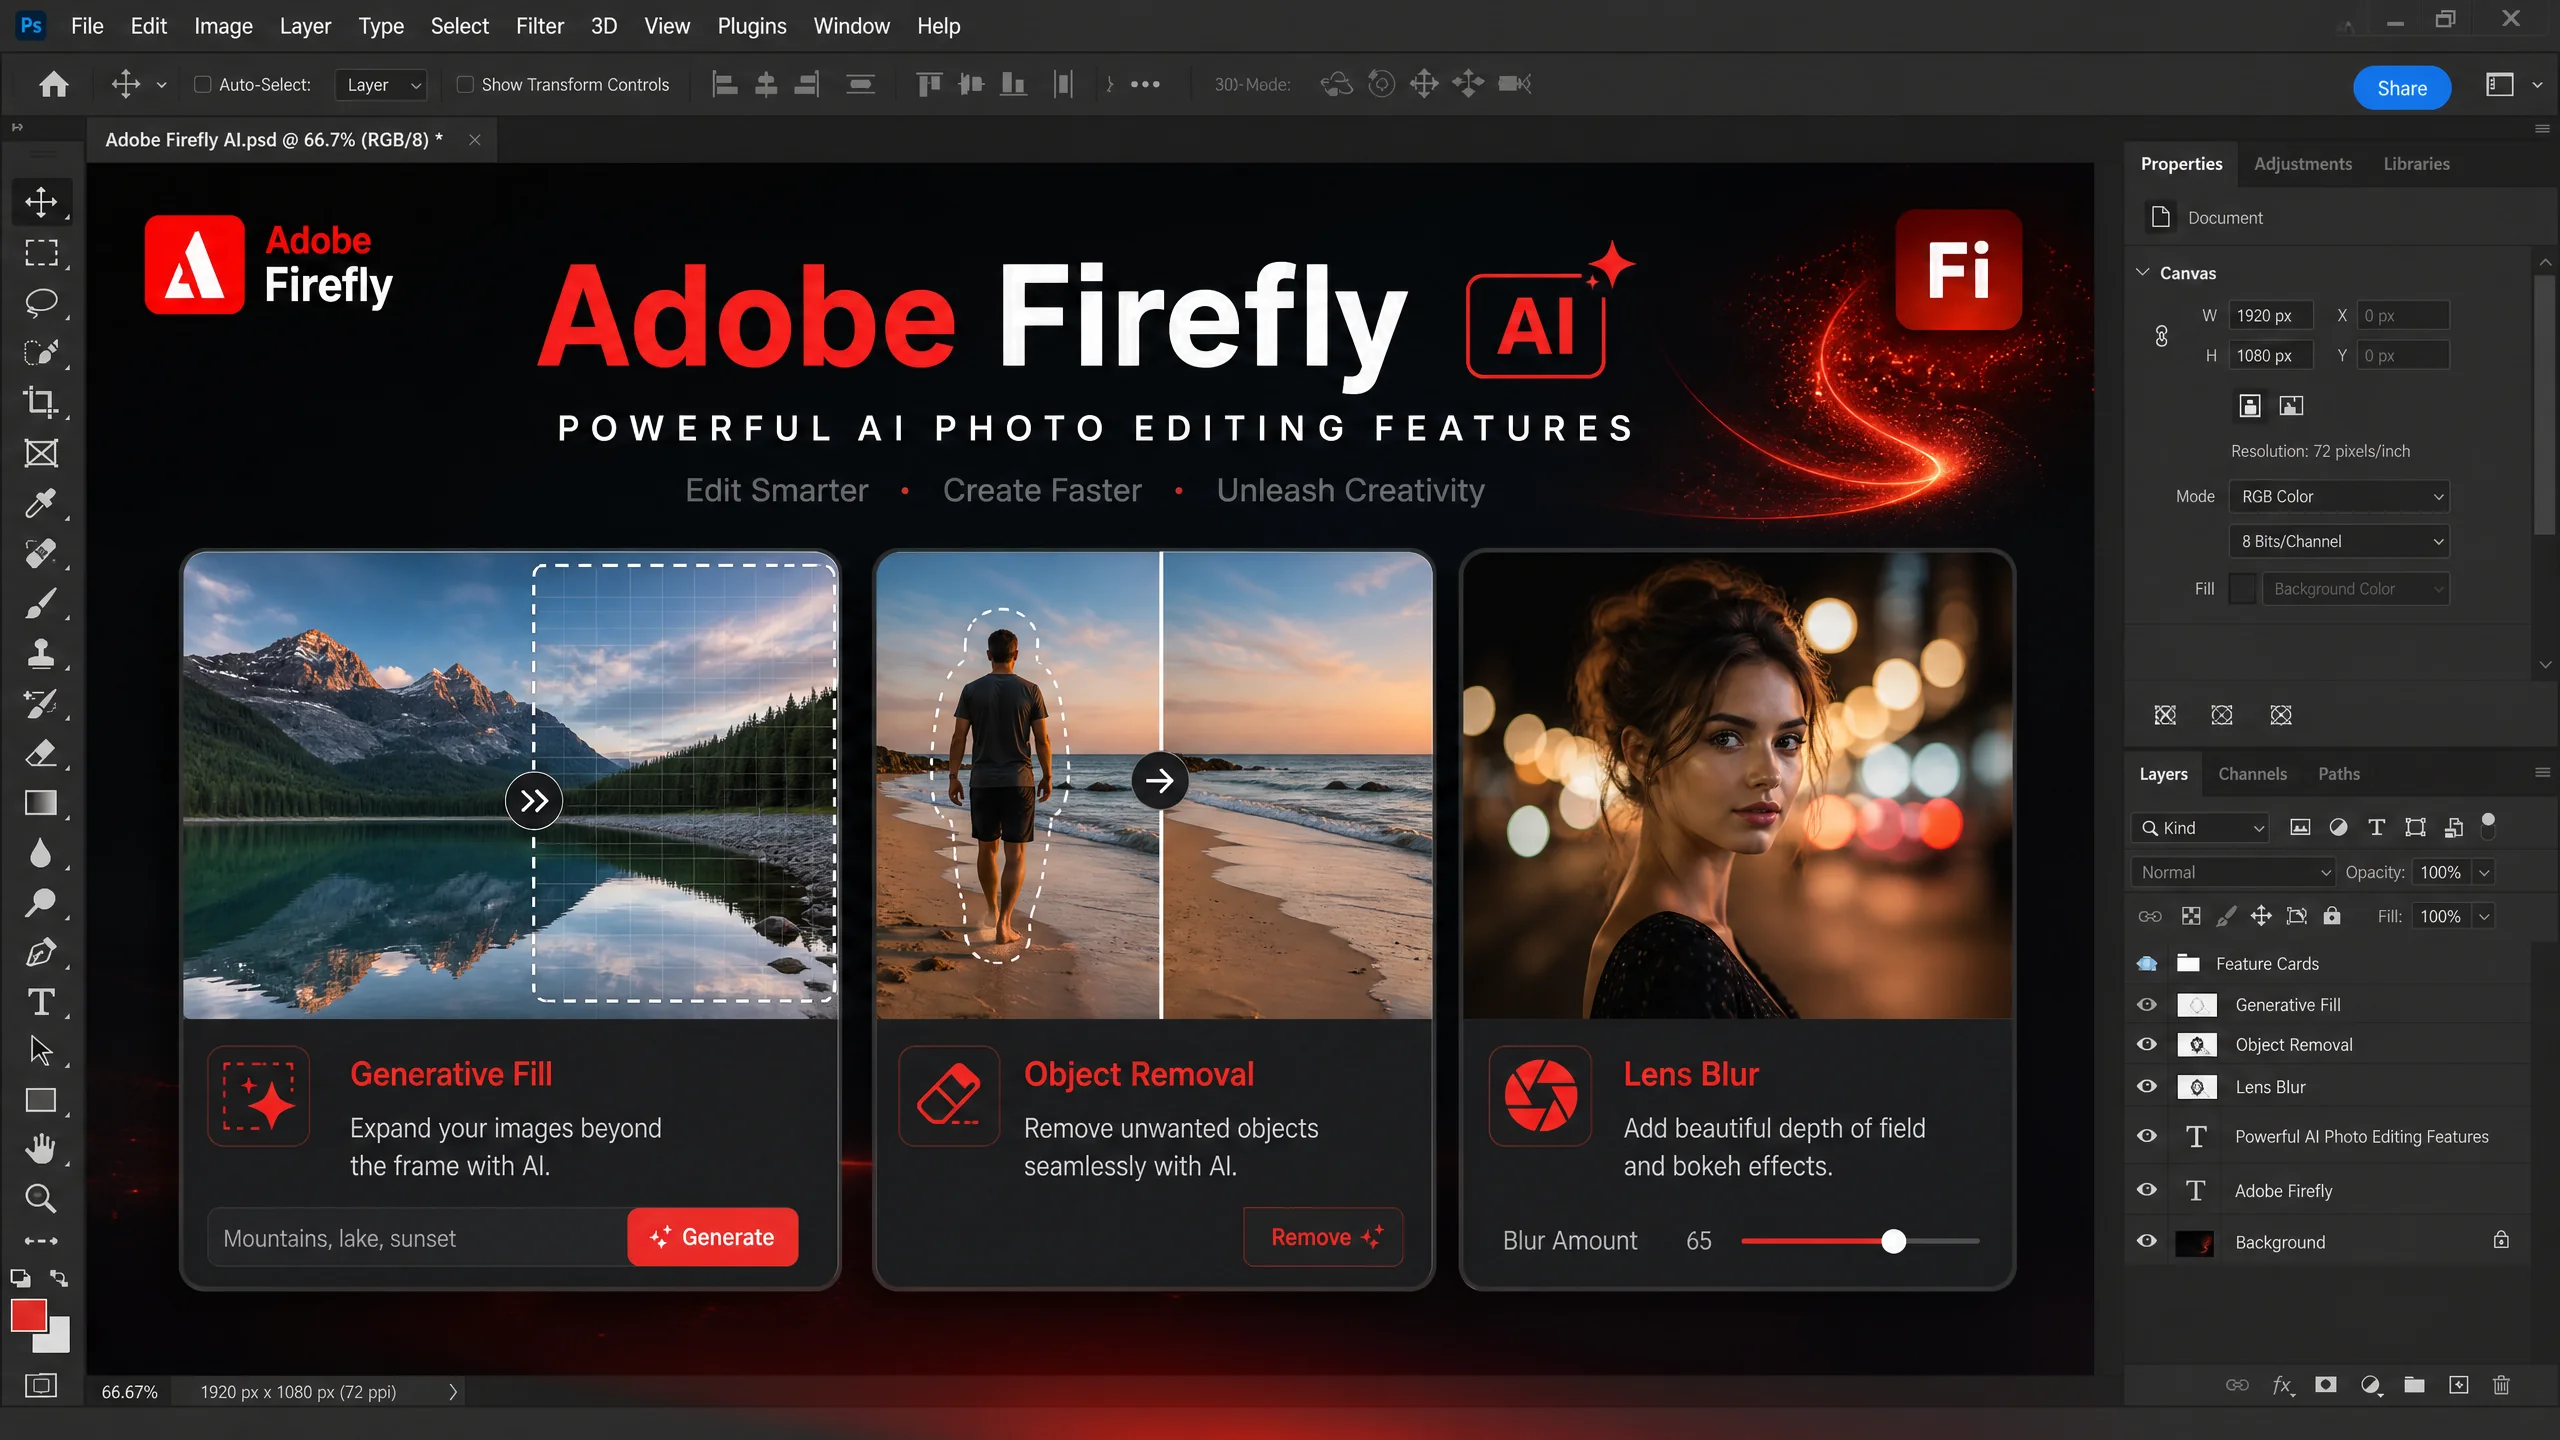
Task: Select the Hand tool
Action: [x=41, y=1149]
